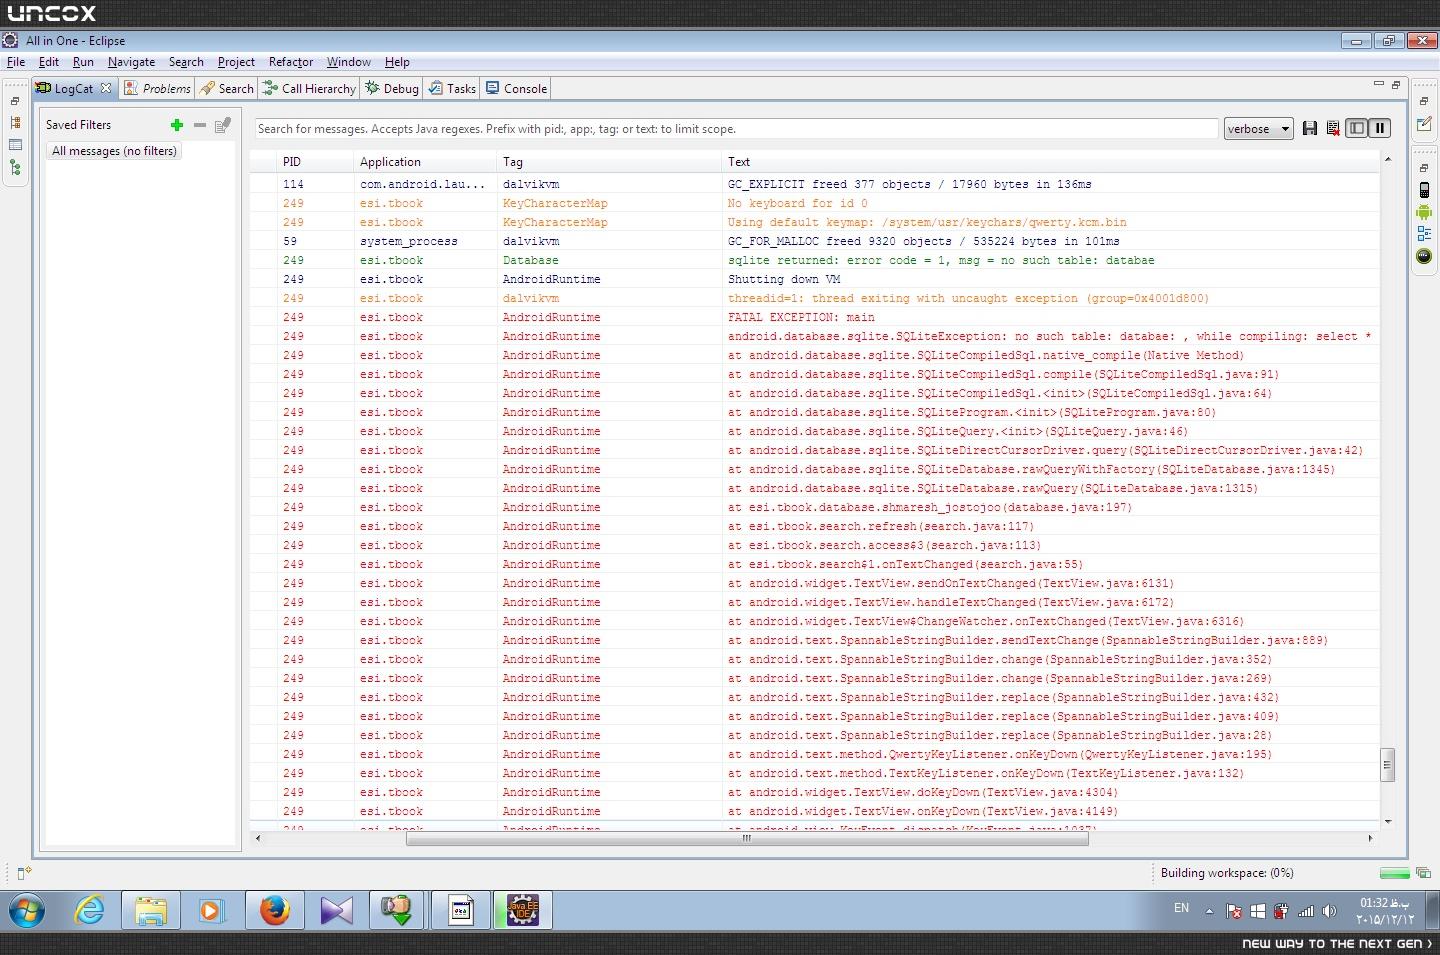Image resolution: width=1440 pixels, height=955 pixels.
Task: Open the table view icon in left trim
Action: 15,145
